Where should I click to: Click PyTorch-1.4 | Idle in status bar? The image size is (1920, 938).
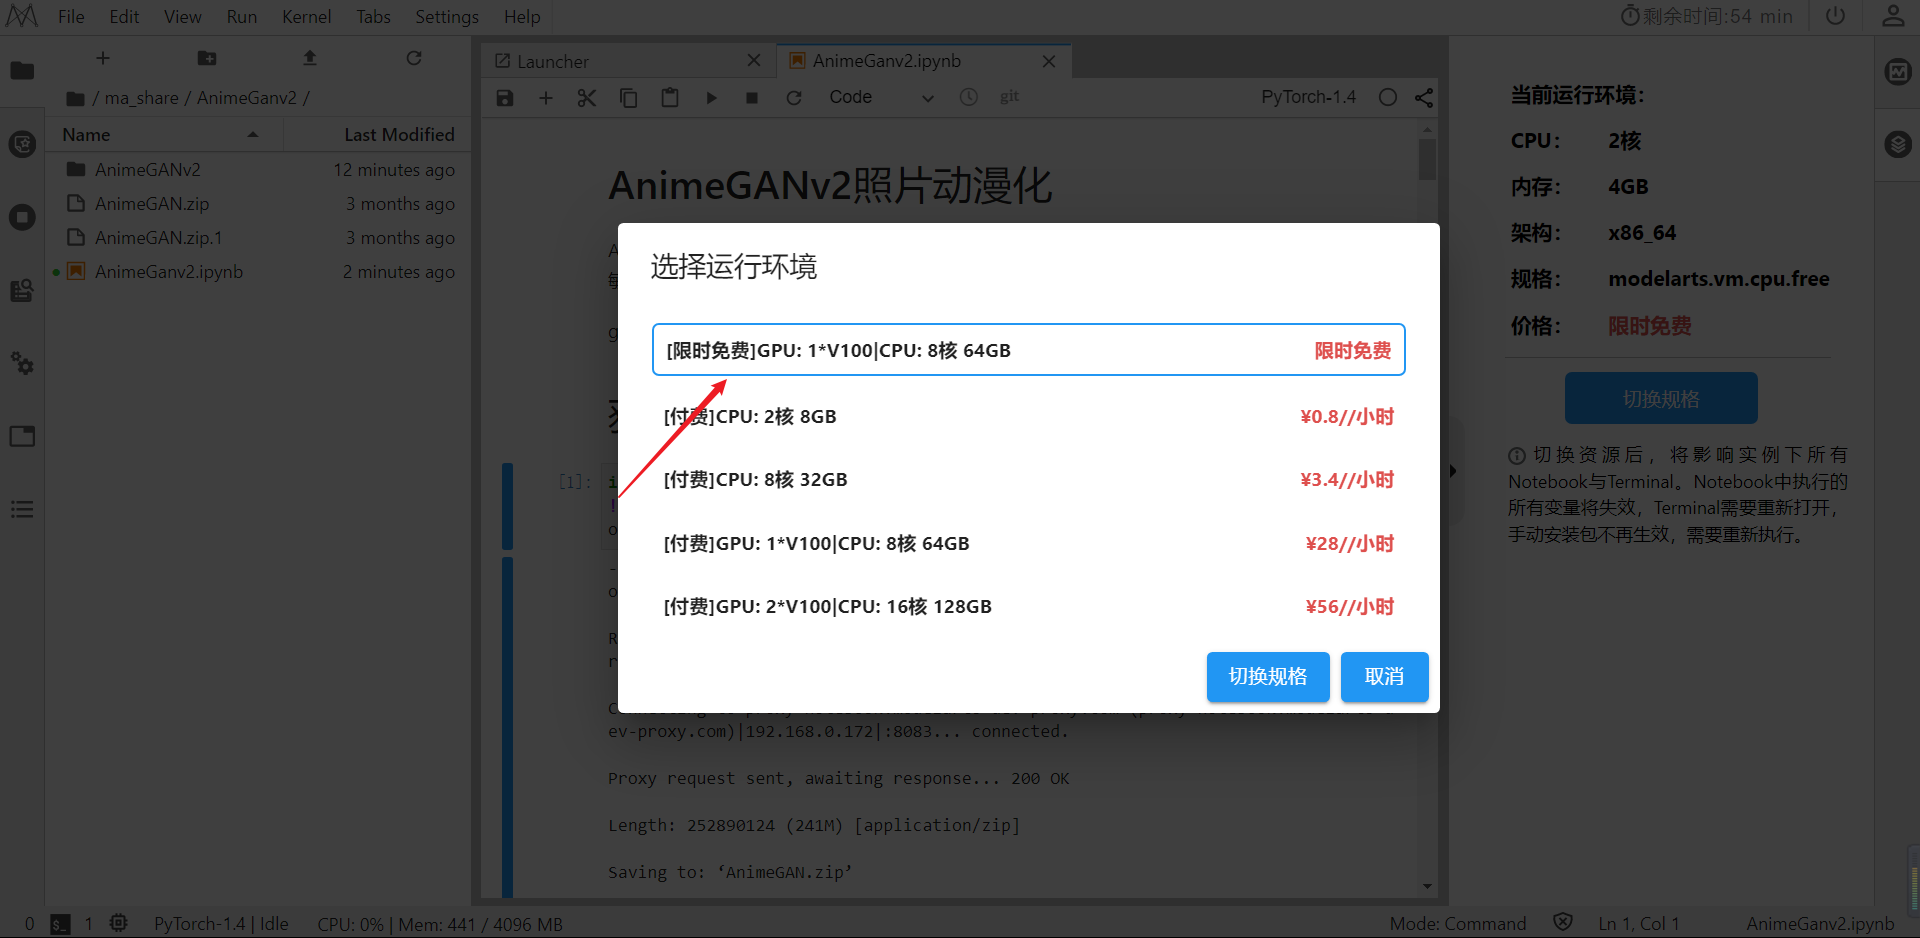pos(221,924)
